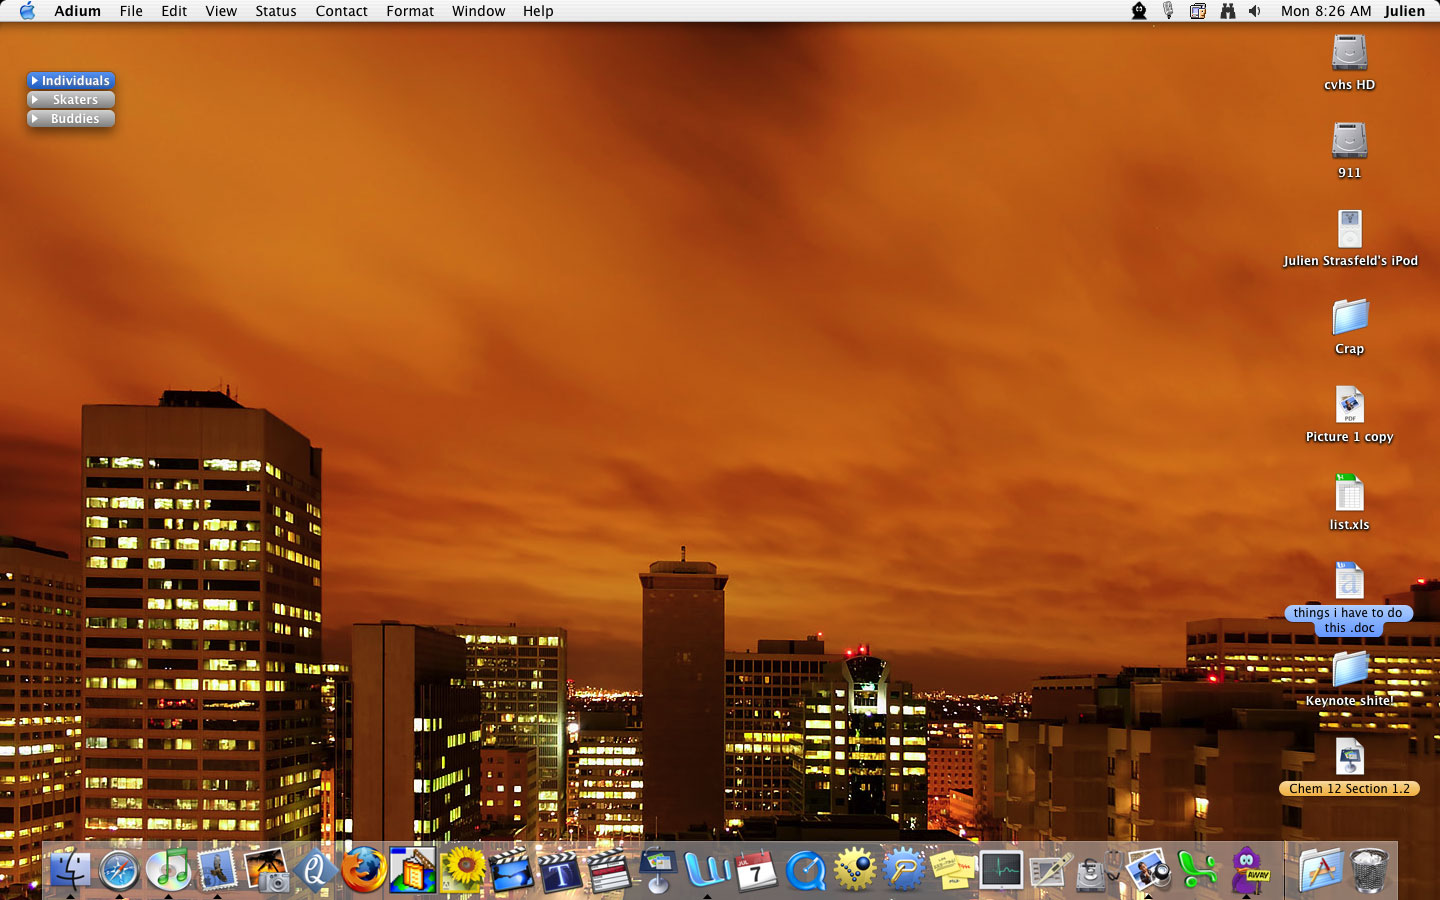Open the Julien user switching menu
This screenshot has height=900, width=1440.
pos(1404,11)
